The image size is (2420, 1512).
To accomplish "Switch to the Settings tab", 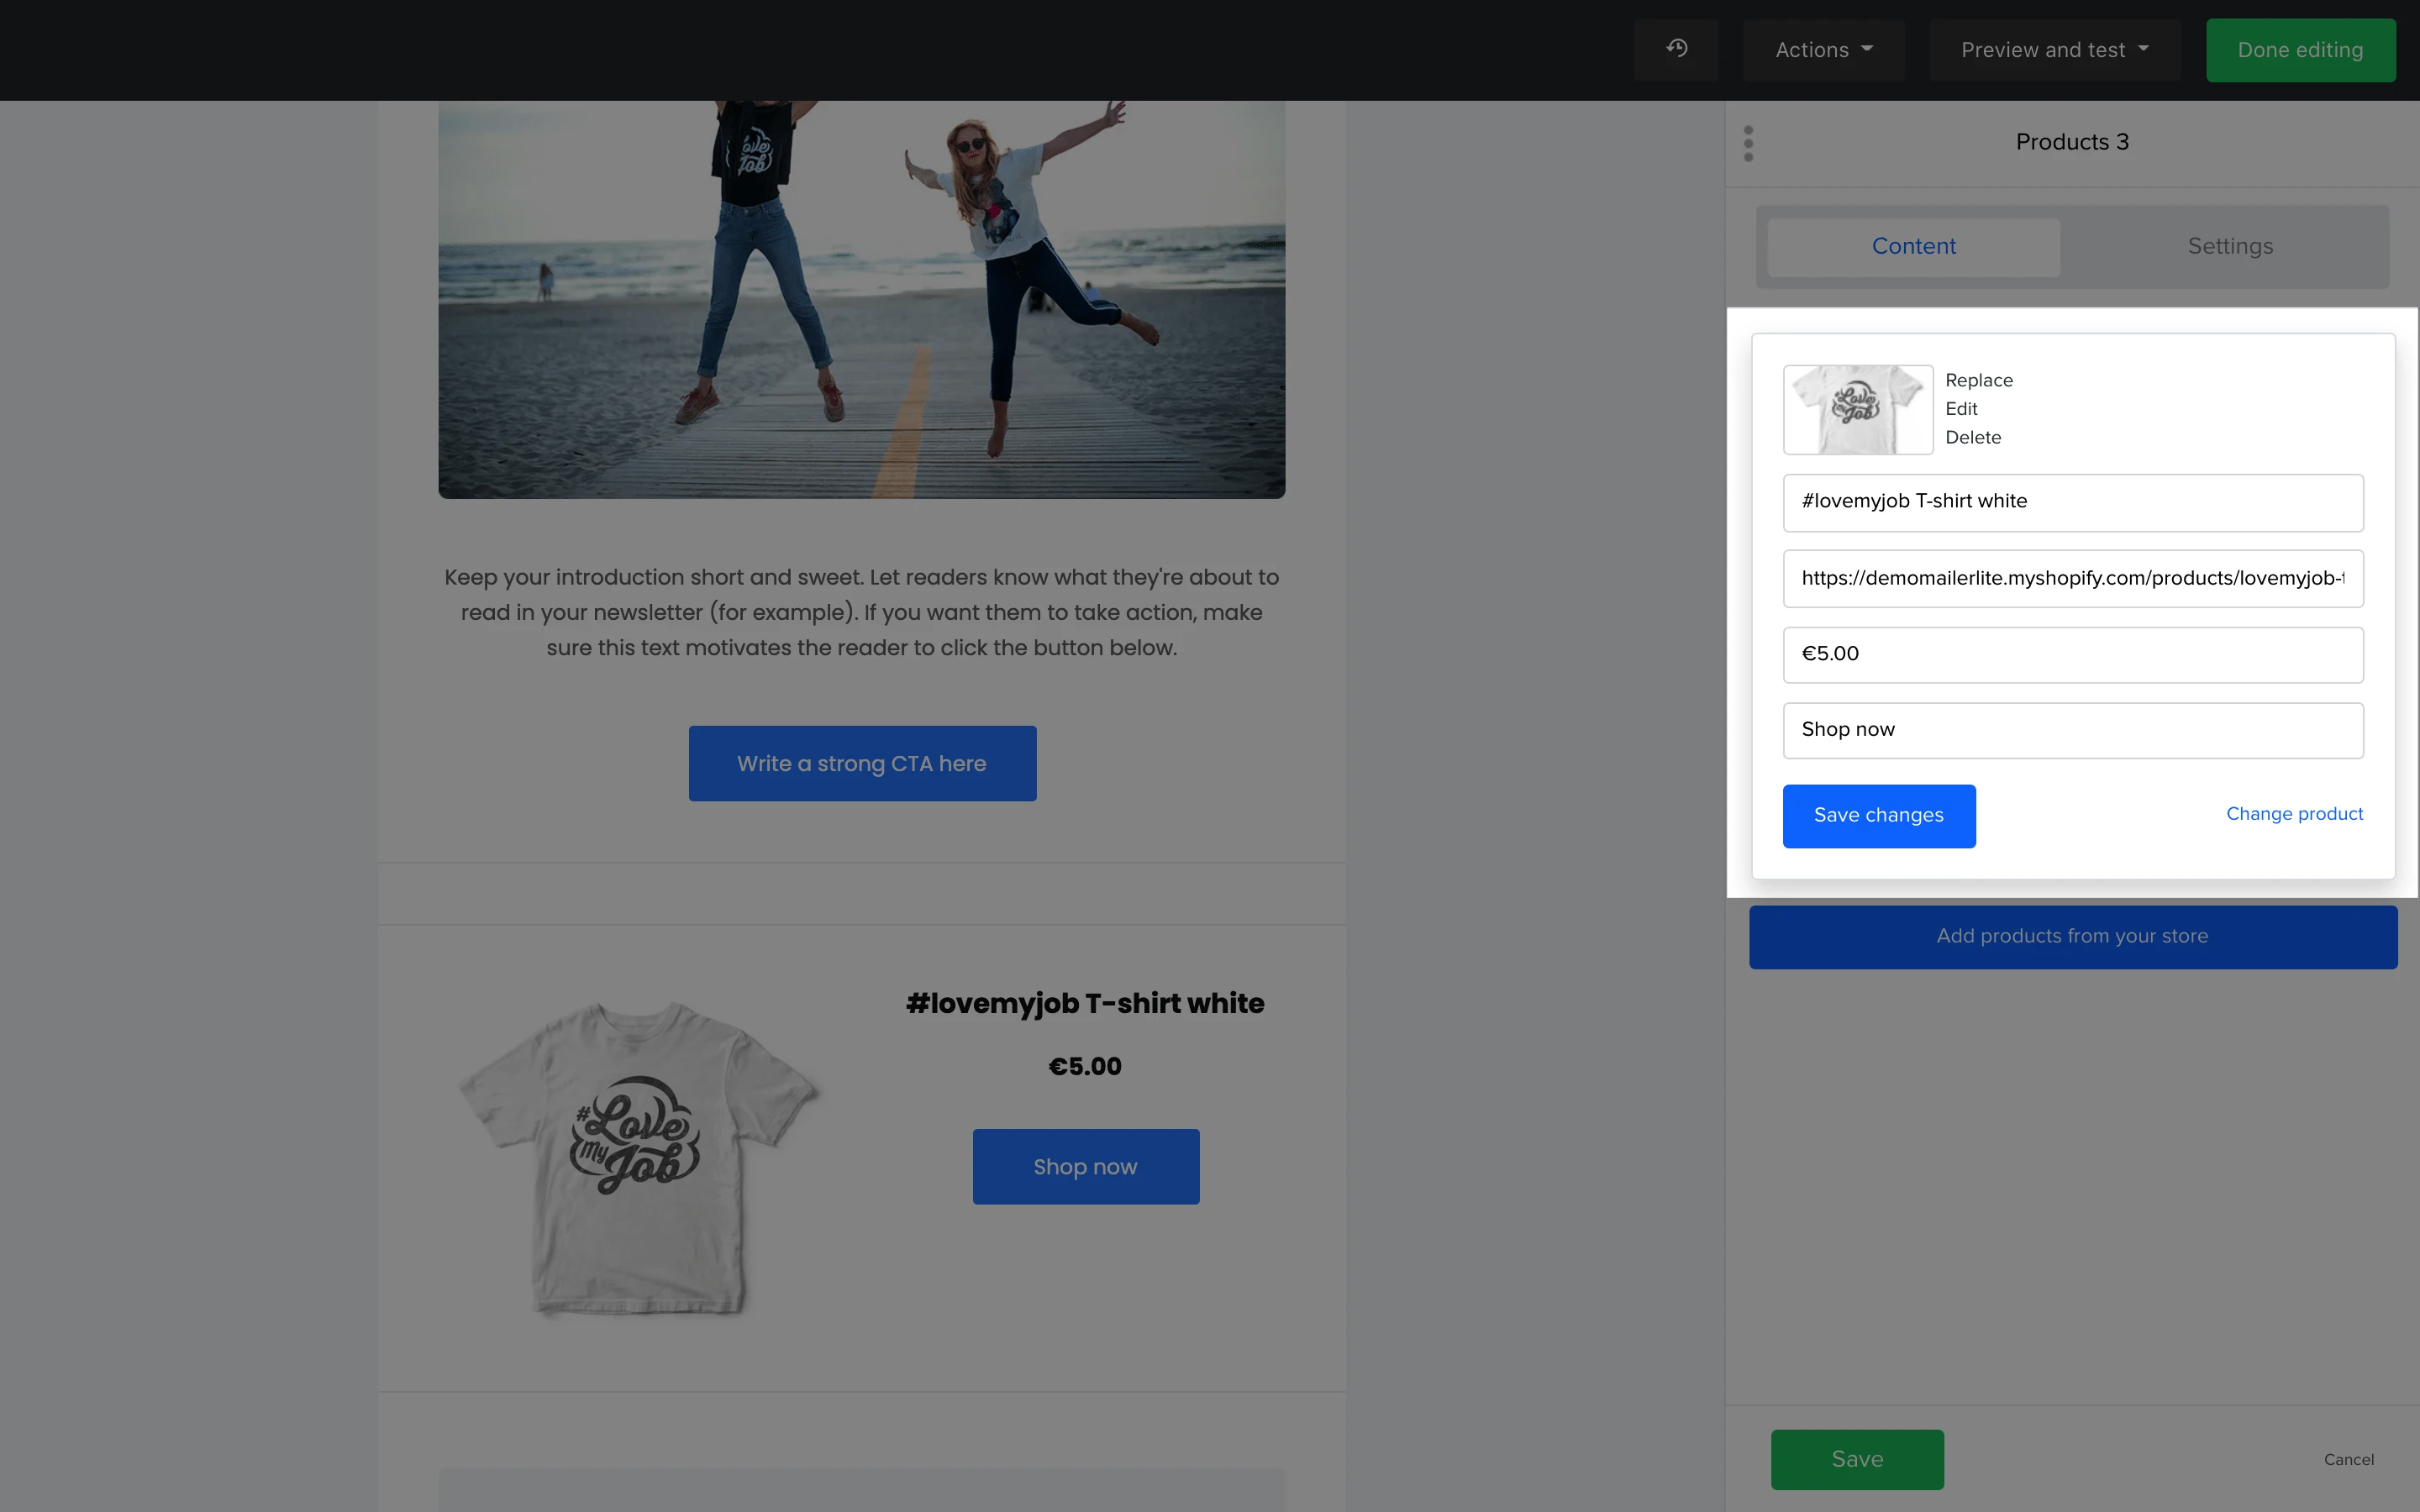I will point(2229,246).
